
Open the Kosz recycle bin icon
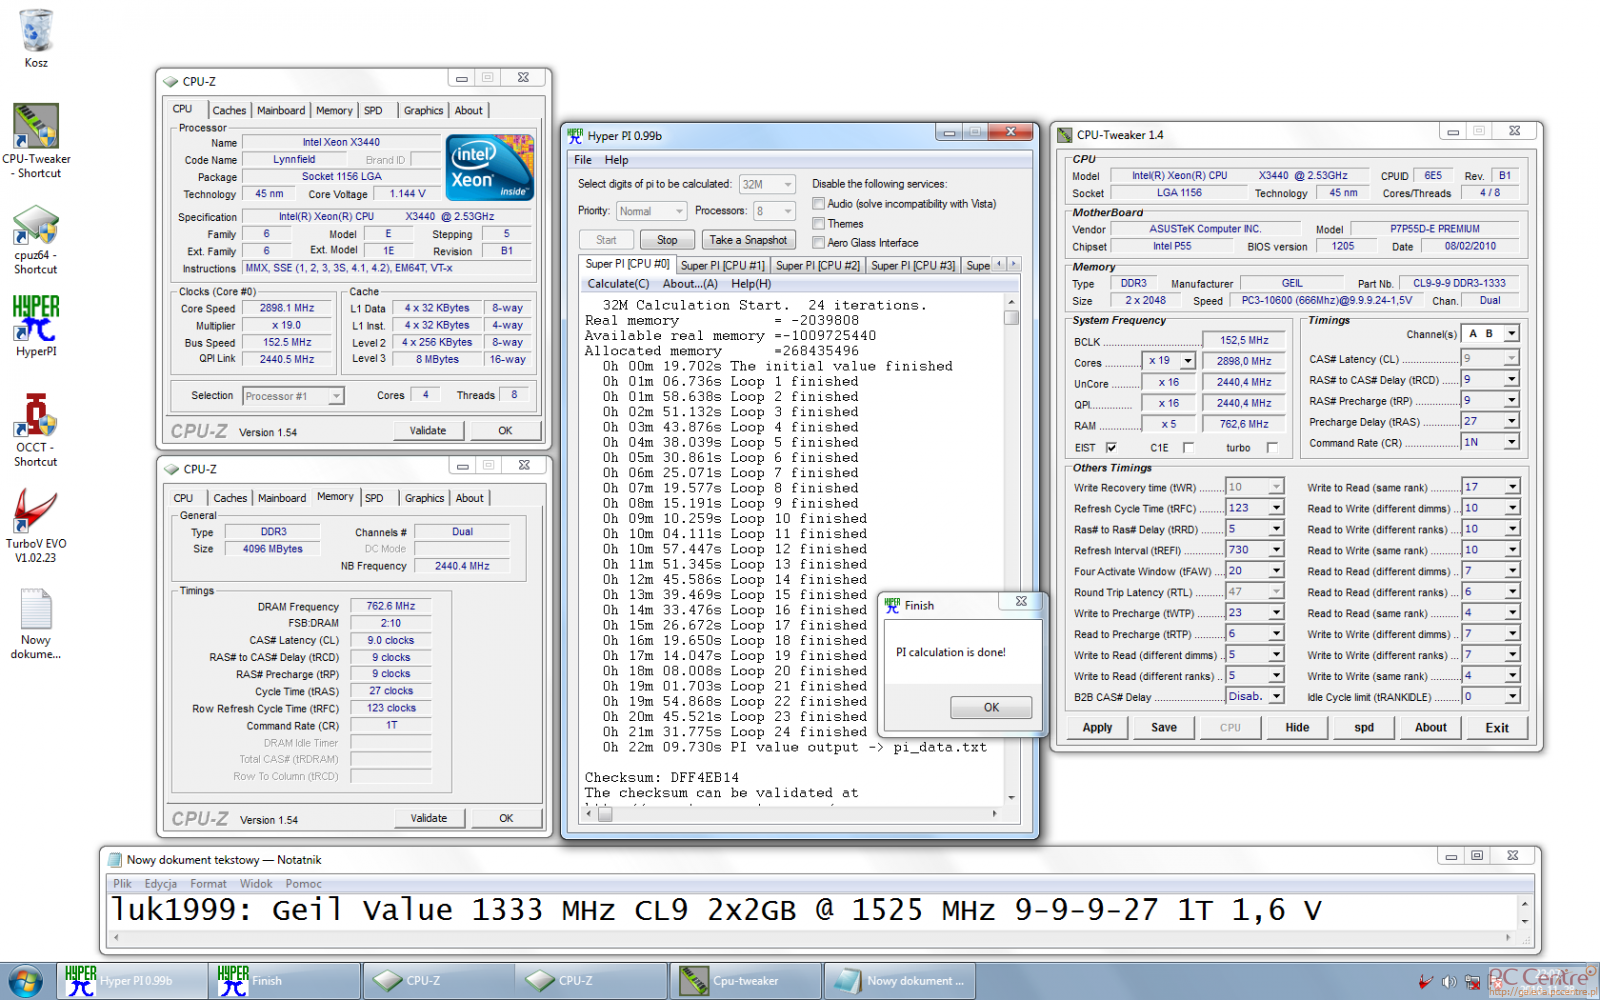(x=36, y=33)
